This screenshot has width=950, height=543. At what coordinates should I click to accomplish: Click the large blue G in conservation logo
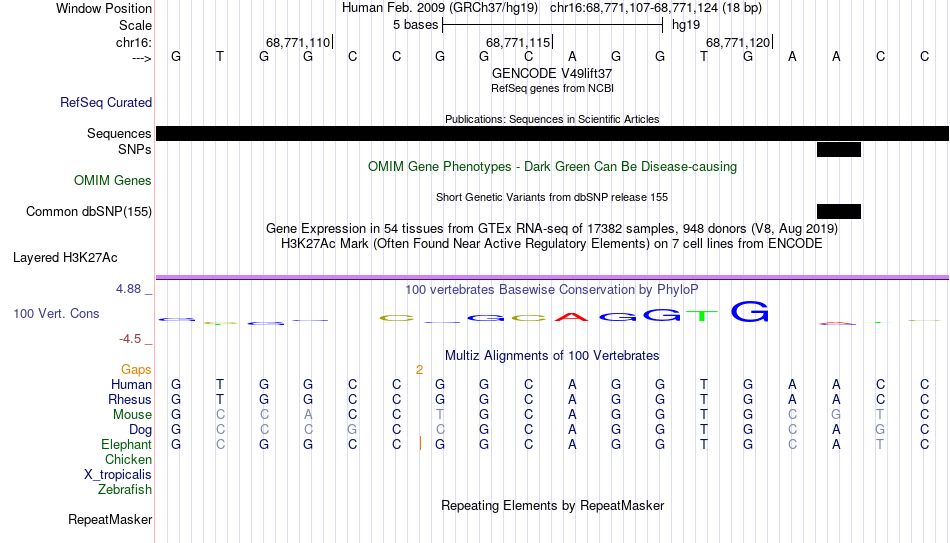[x=749, y=311]
